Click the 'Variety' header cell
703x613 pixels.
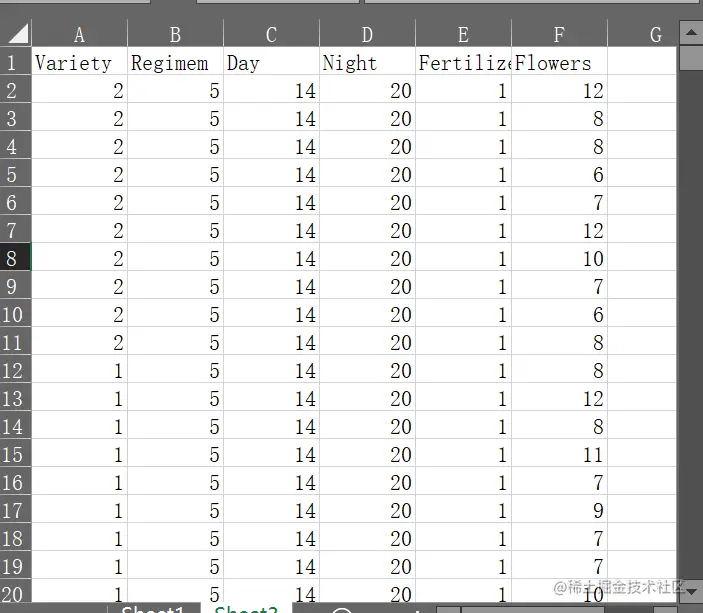click(79, 61)
